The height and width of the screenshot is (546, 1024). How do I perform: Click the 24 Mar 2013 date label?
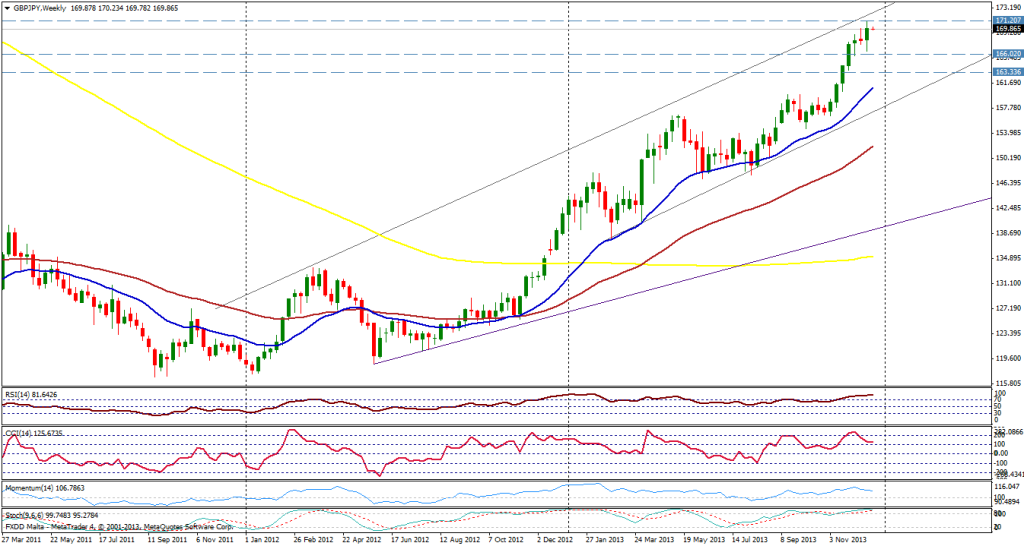click(x=648, y=539)
